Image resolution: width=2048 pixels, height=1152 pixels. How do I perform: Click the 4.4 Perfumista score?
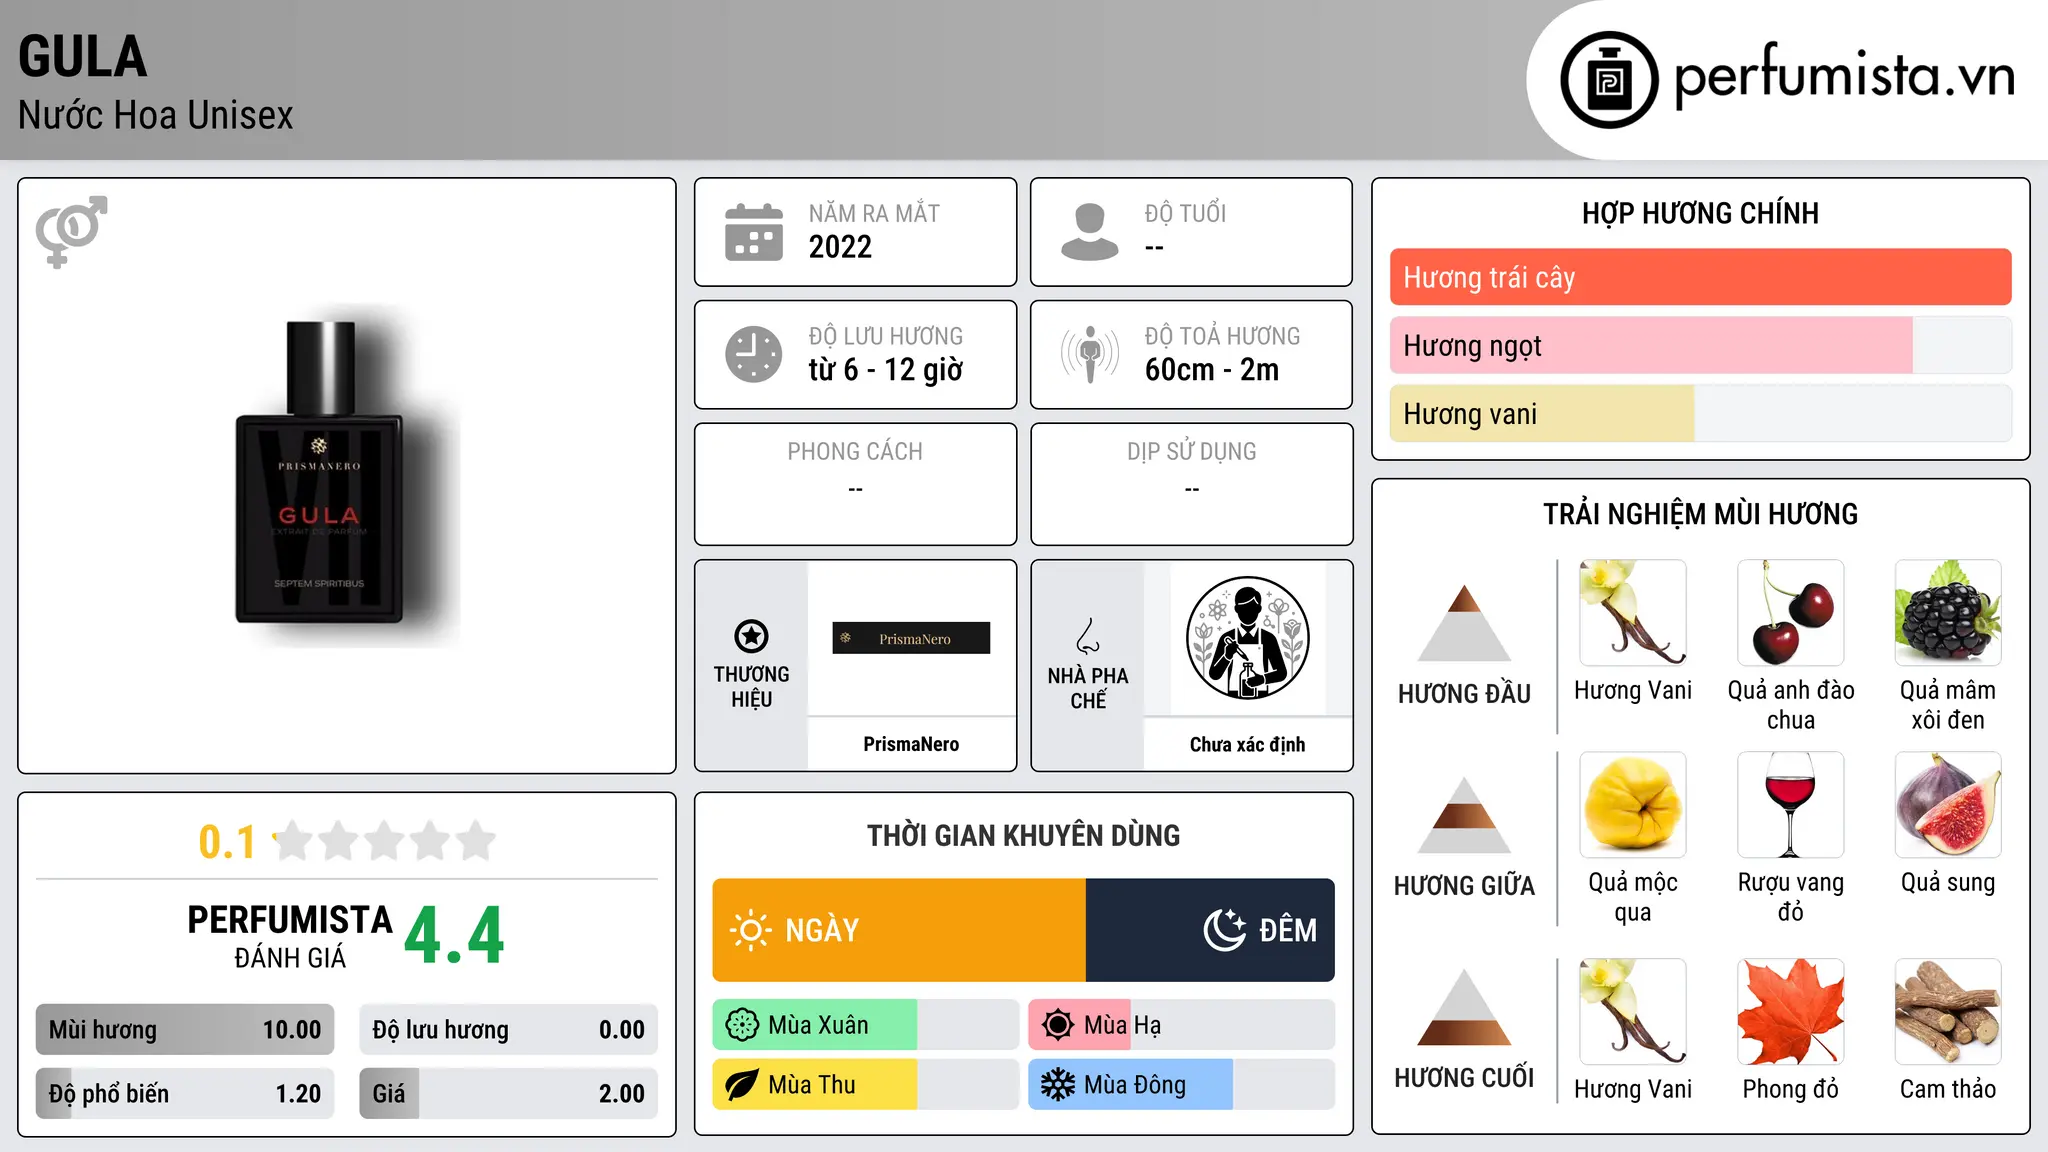click(454, 936)
